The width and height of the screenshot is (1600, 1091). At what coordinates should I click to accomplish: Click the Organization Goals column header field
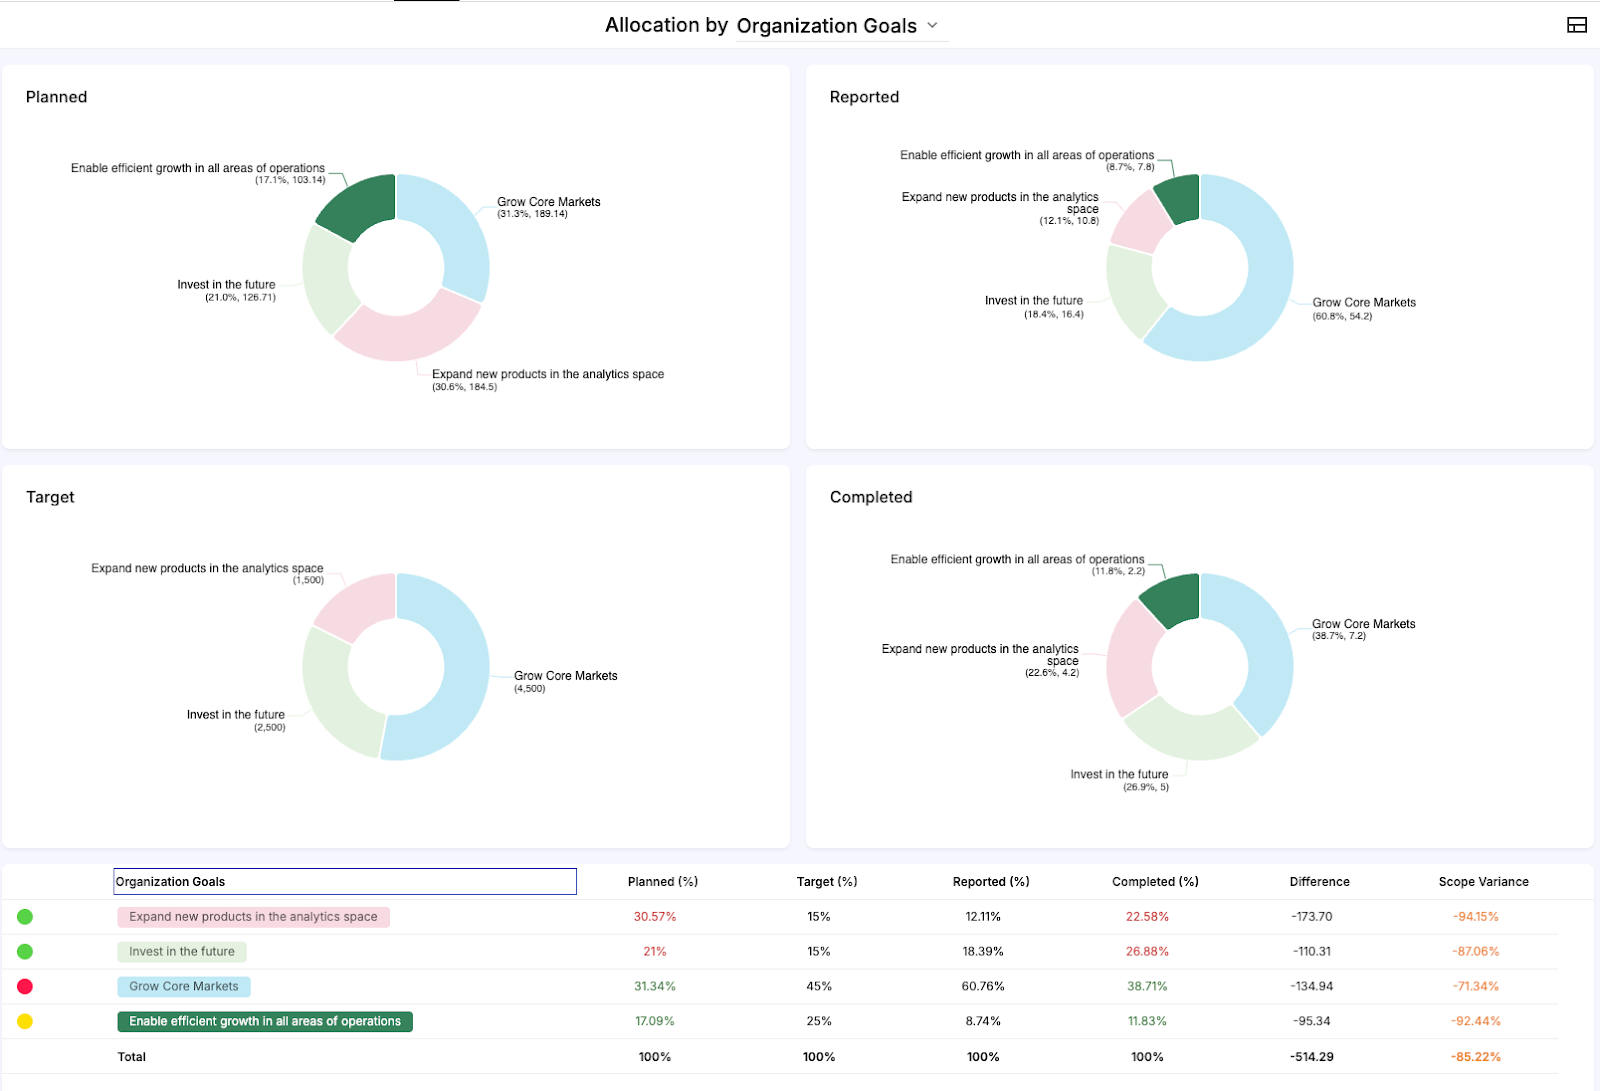pyautogui.click(x=344, y=881)
